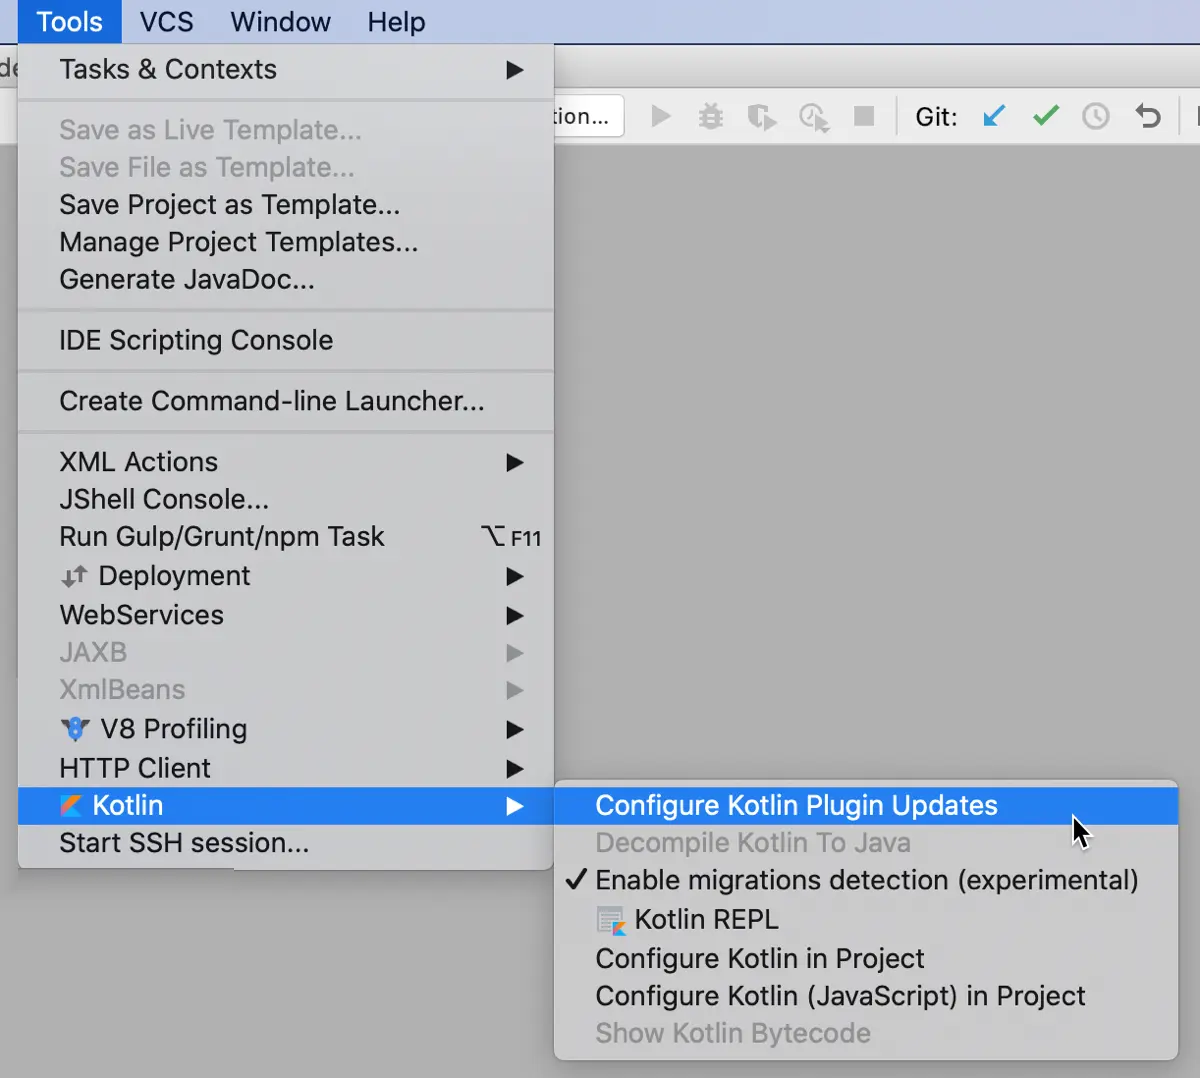This screenshot has height=1078, width=1200.
Task: Click Git Commit green checkmark
Action: coord(1046,116)
